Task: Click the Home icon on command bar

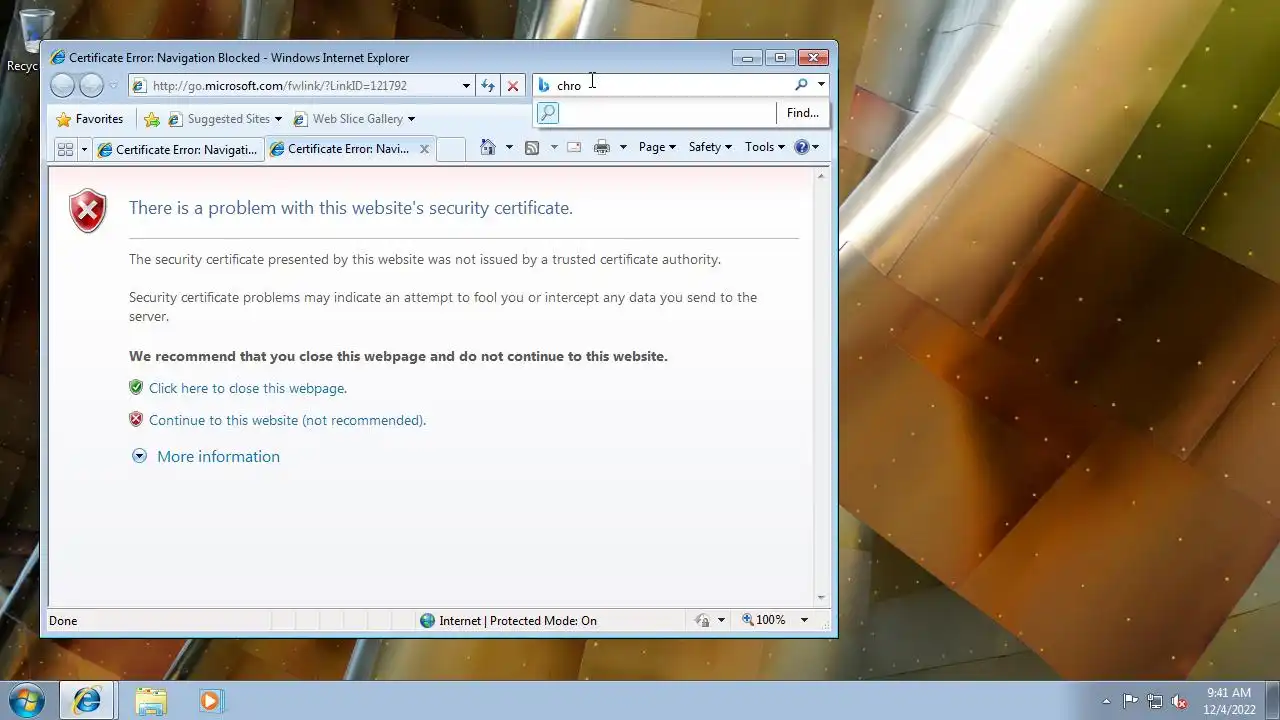Action: (488, 147)
